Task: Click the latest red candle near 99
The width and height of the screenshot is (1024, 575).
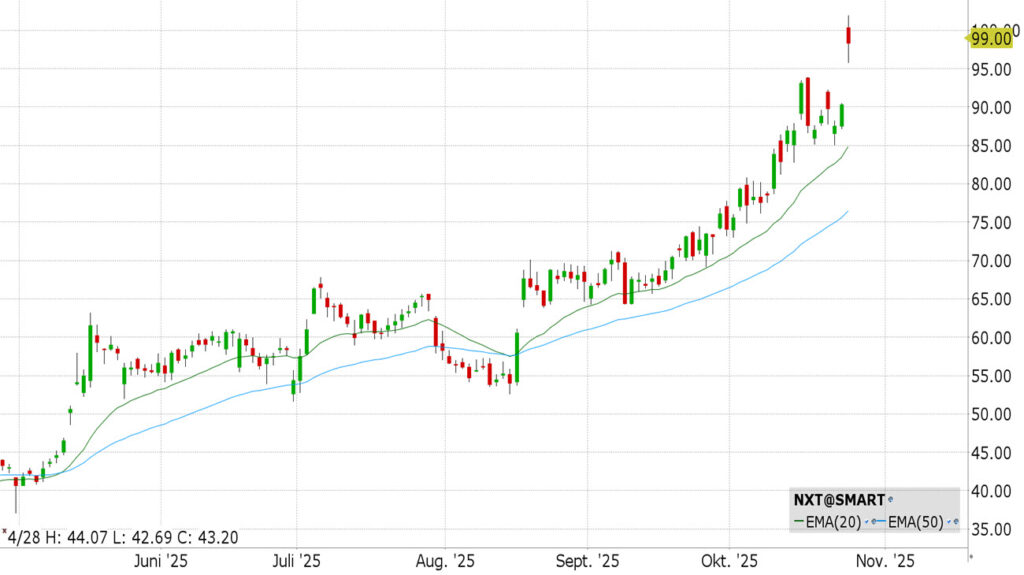Action: [x=848, y=36]
